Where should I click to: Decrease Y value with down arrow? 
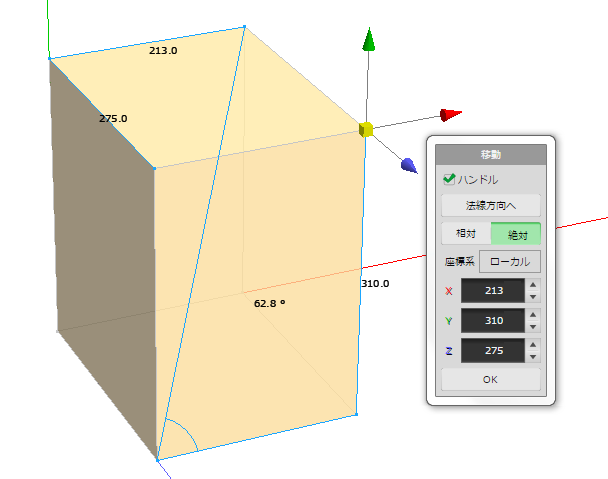533,327
